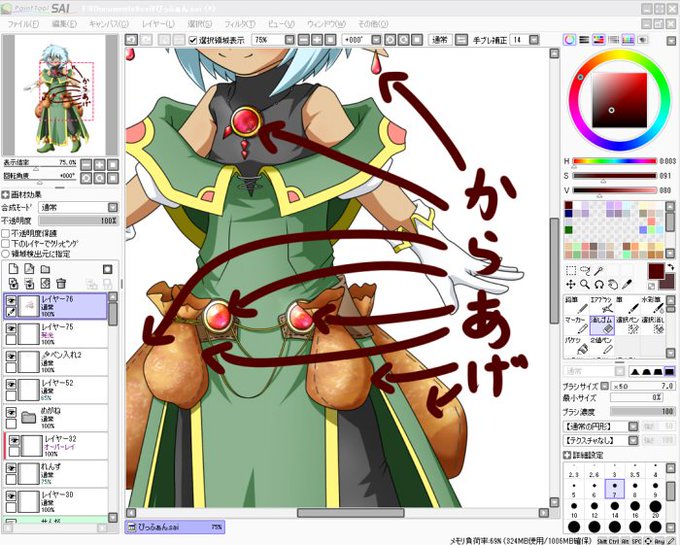Select the Airbrush (エアブラシ) tool
The image size is (680, 545).
(601, 304)
